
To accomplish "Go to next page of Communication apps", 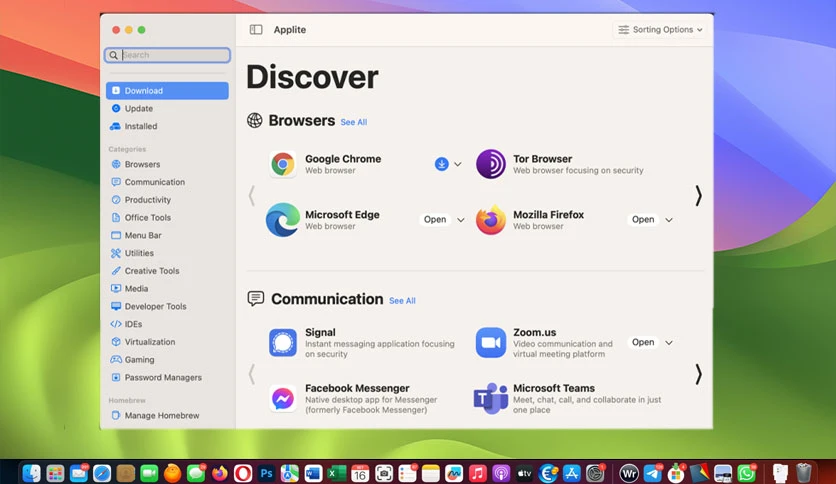I will pos(698,374).
